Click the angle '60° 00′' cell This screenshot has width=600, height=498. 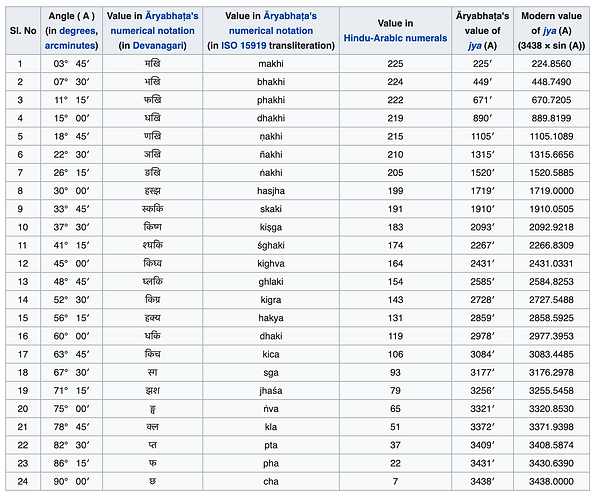[72, 336]
